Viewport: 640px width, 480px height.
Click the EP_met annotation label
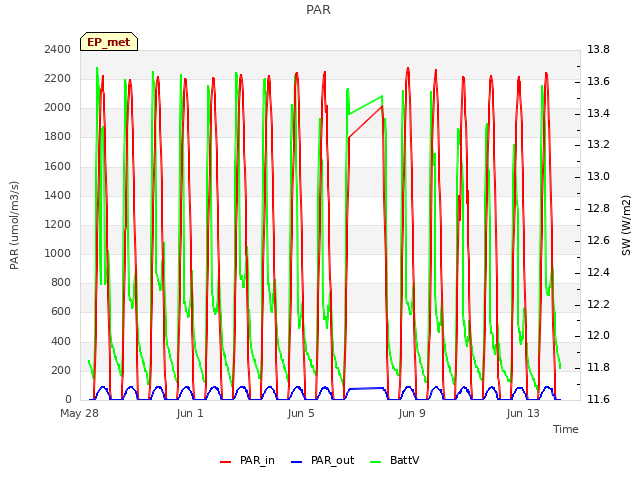point(109,42)
